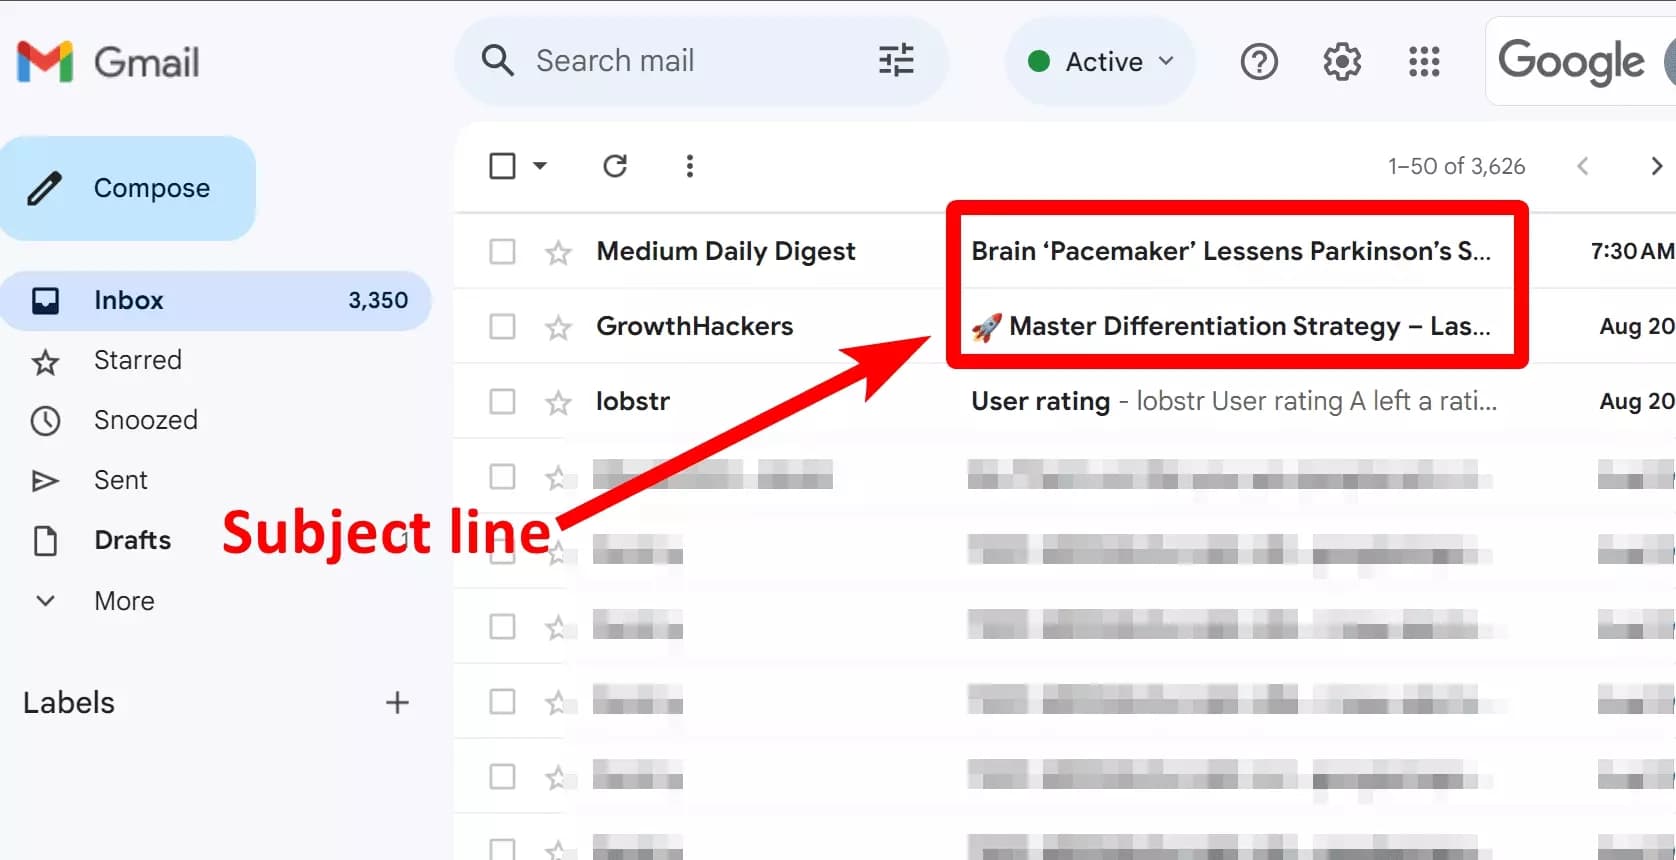Screen dimensions: 1676x860
Task: Click the lobstr sender name
Action: 633,401
